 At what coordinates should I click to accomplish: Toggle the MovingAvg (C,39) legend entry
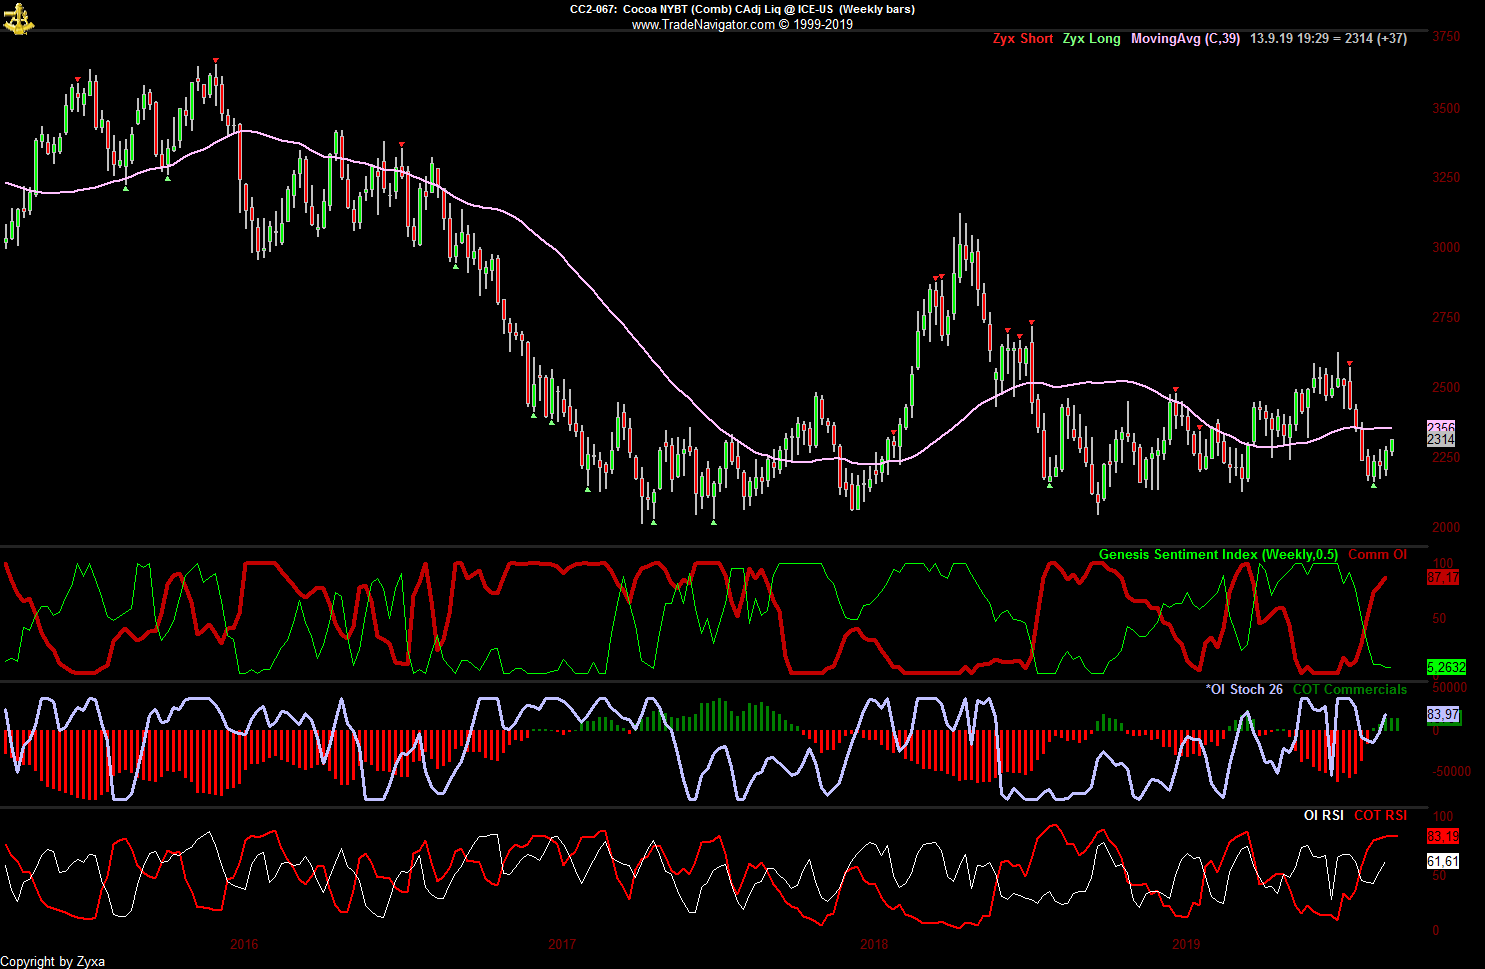[1185, 39]
